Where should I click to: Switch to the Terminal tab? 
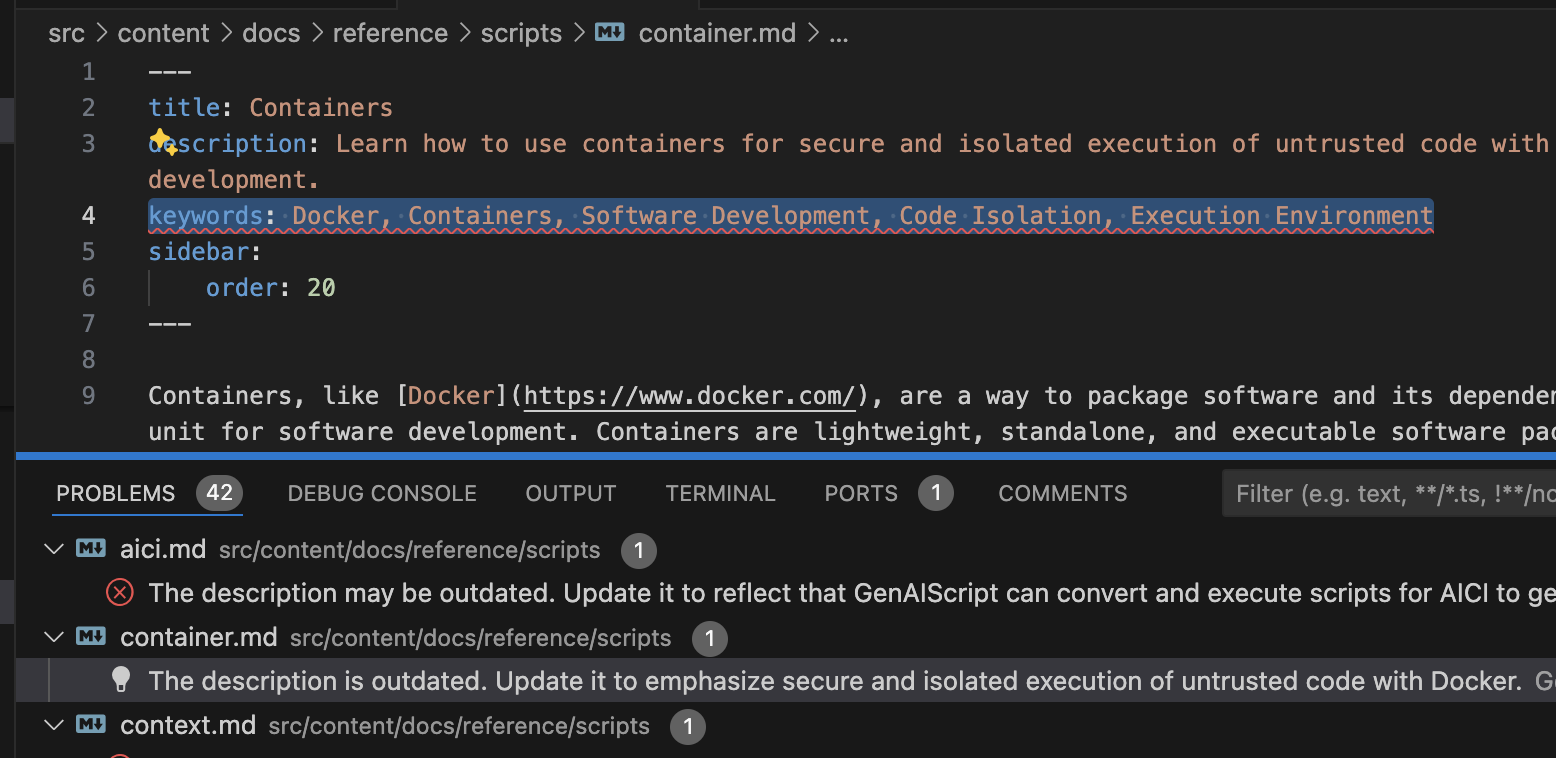[x=720, y=493]
